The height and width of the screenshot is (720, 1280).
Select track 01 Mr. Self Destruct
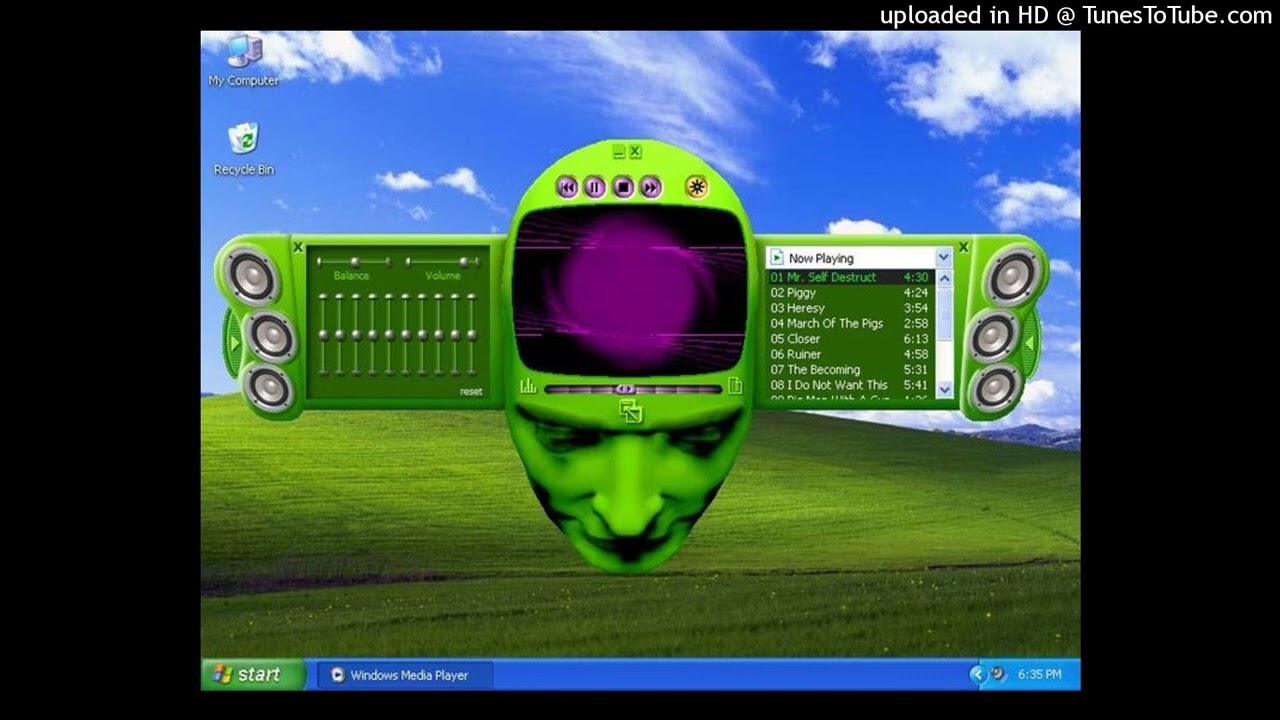pos(850,277)
